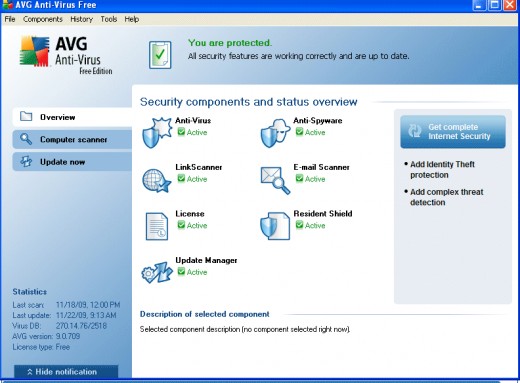Select the Overview tab in the sidebar
The width and height of the screenshot is (520, 383).
click(72, 117)
